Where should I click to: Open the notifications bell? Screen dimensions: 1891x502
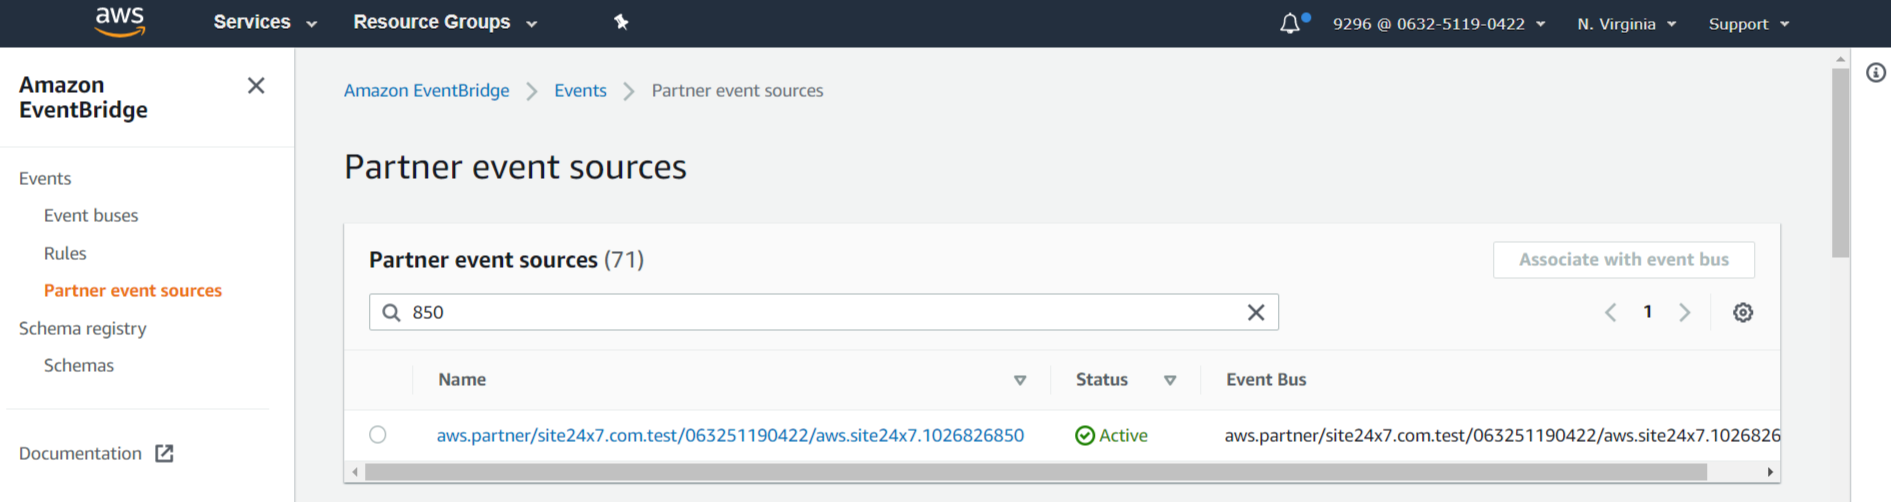(1290, 23)
